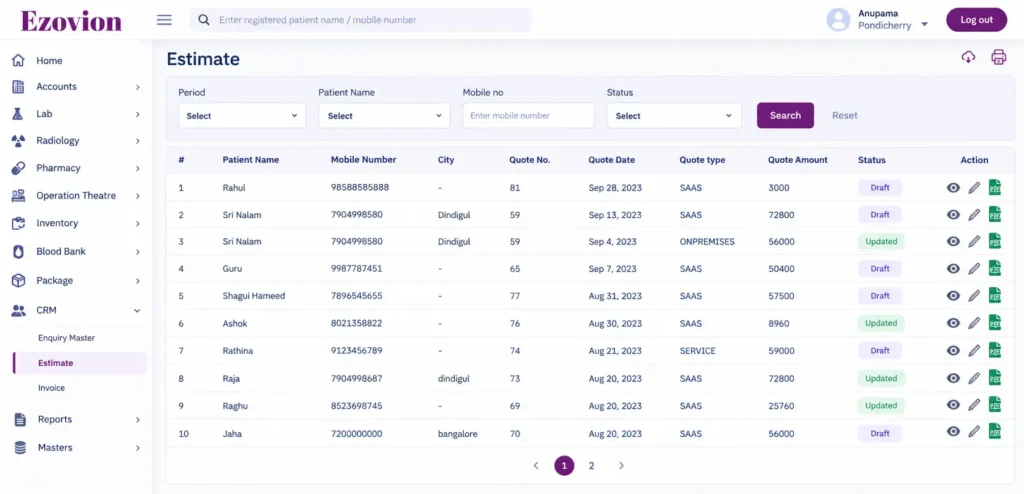This screenshot has height=494, width=1024.
Task: Go to page 2 of estimates
Action: [592, 465]
